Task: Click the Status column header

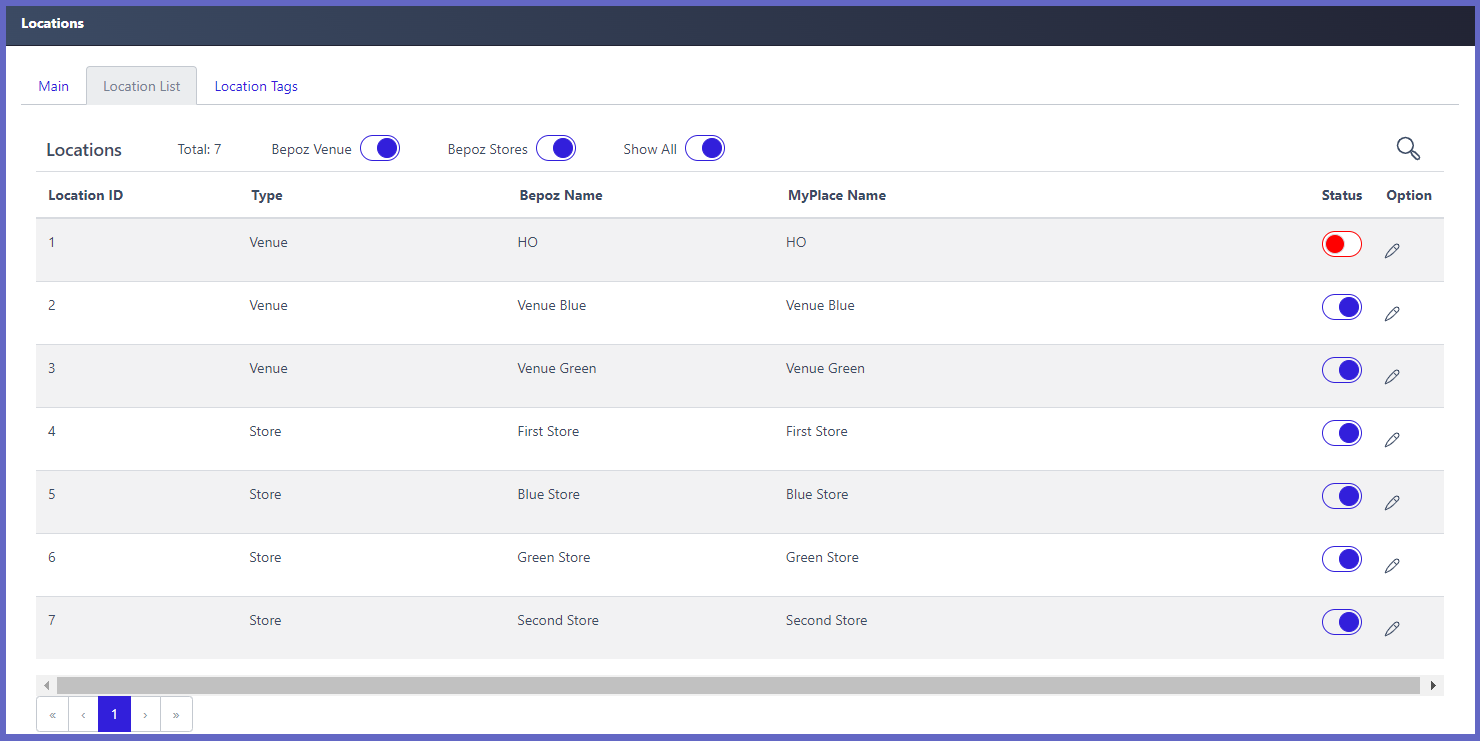Action: point(1342,195)
